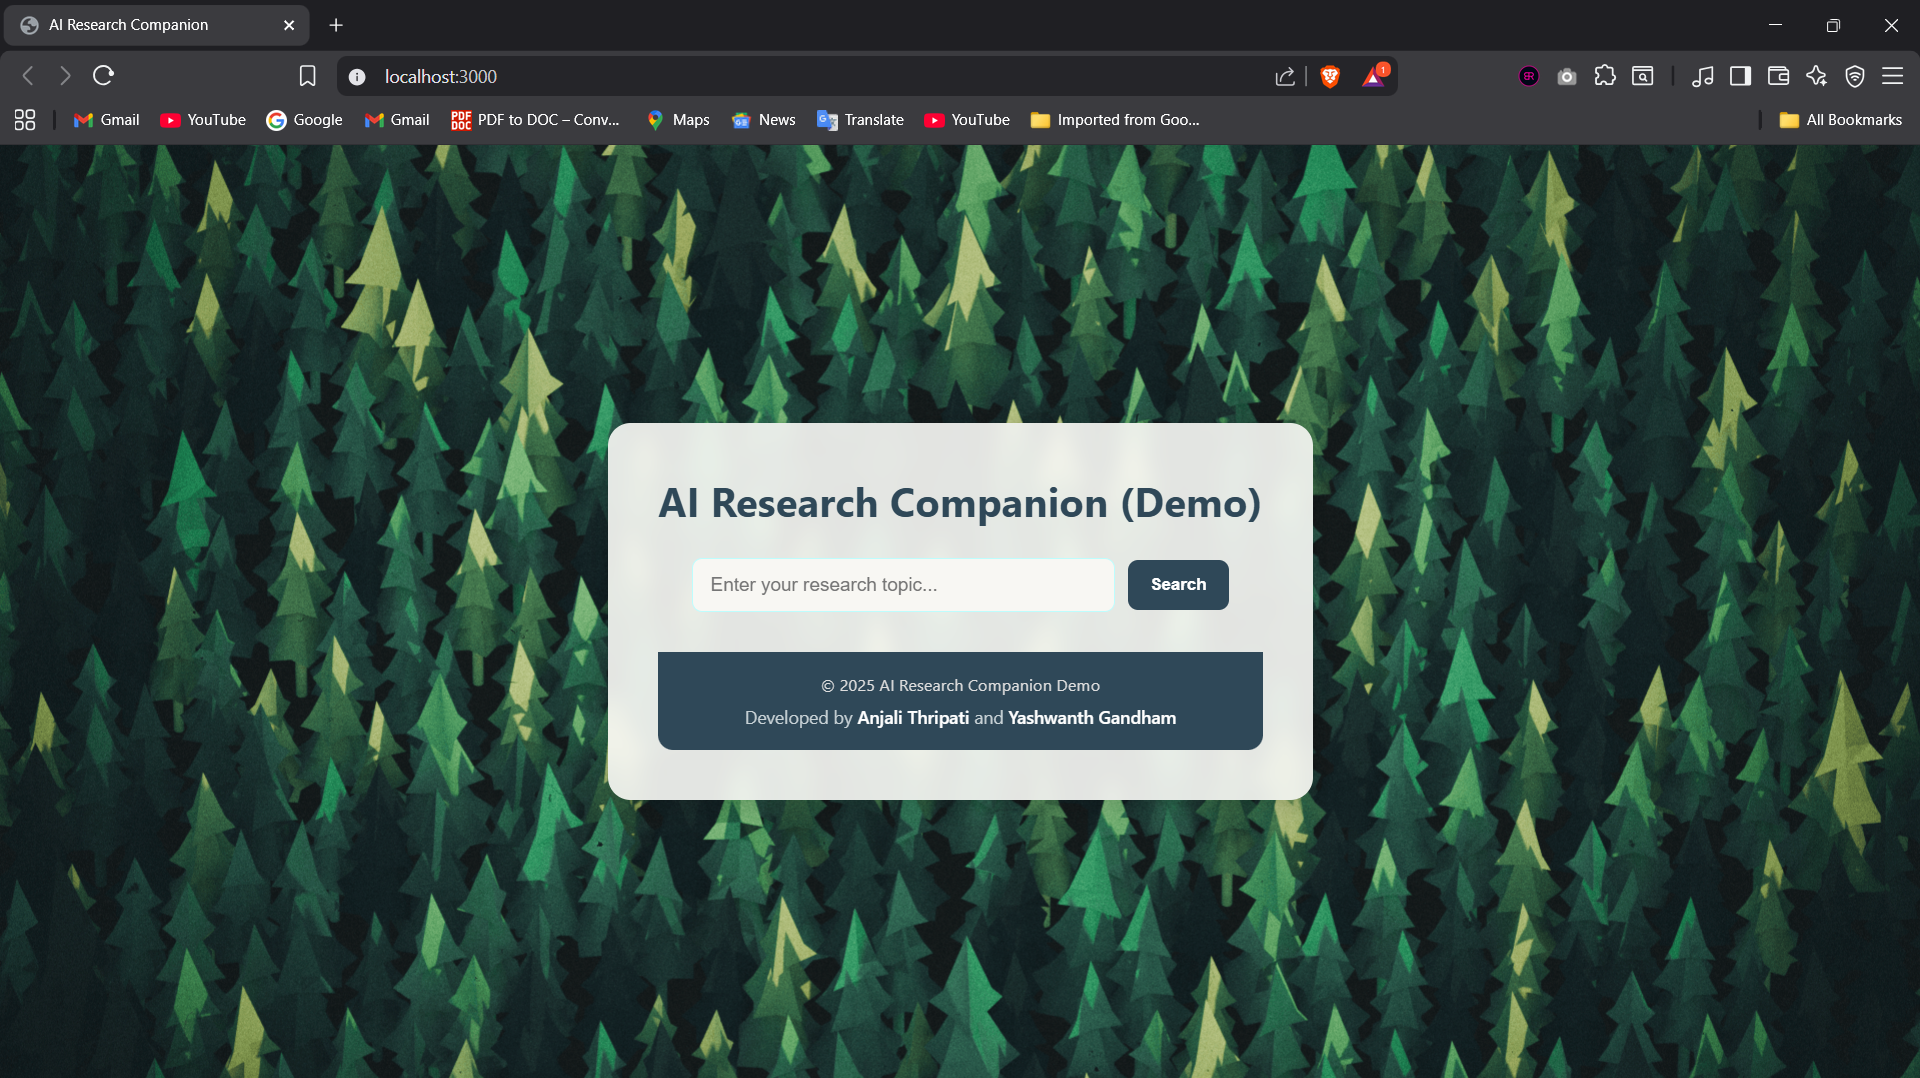1920x1078 pixels.
Task: Minimize the browser window
Action: coord(1776,25)
